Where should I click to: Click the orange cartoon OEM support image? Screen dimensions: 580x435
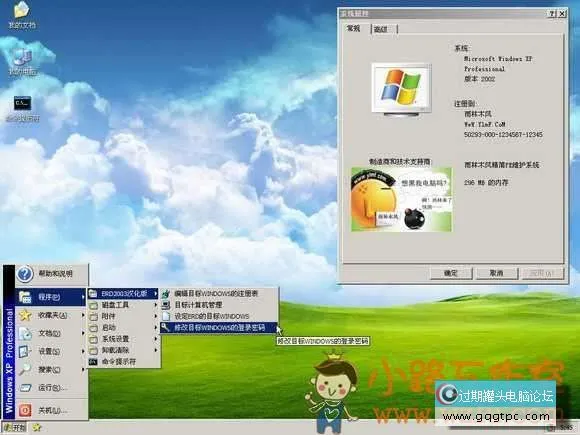pyautogui.click(x=401, y=200)
